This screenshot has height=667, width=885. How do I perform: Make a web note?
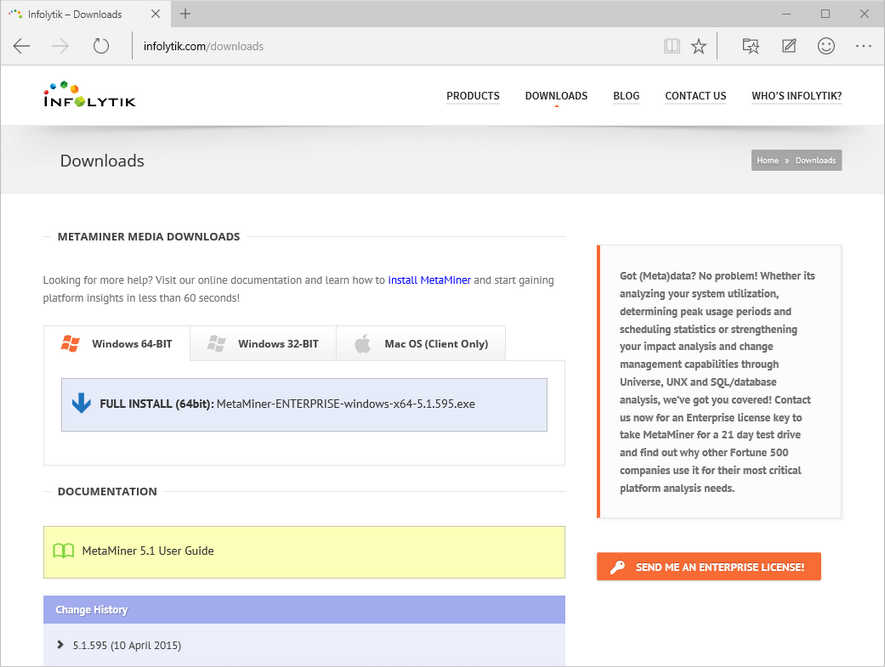pyautogui.click(x=789, y=46)
